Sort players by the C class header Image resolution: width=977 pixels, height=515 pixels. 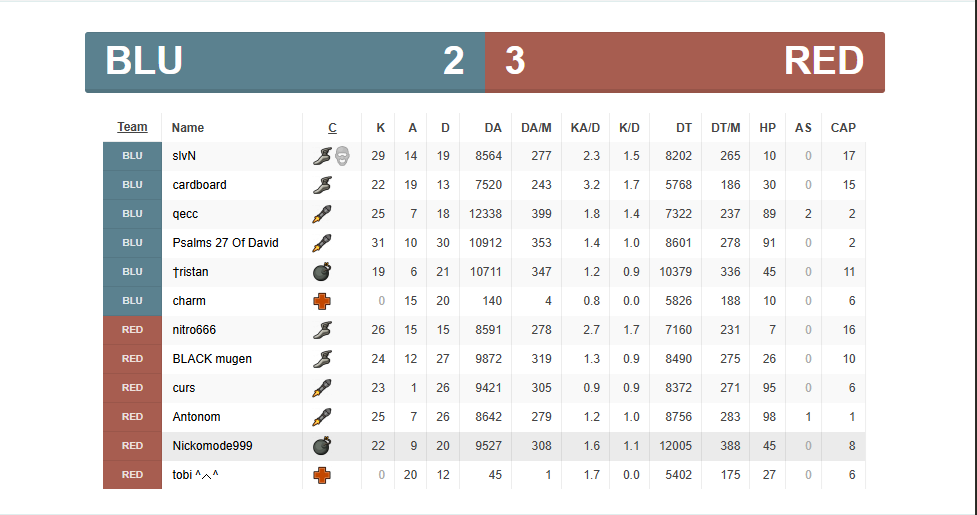coord(332,128)
